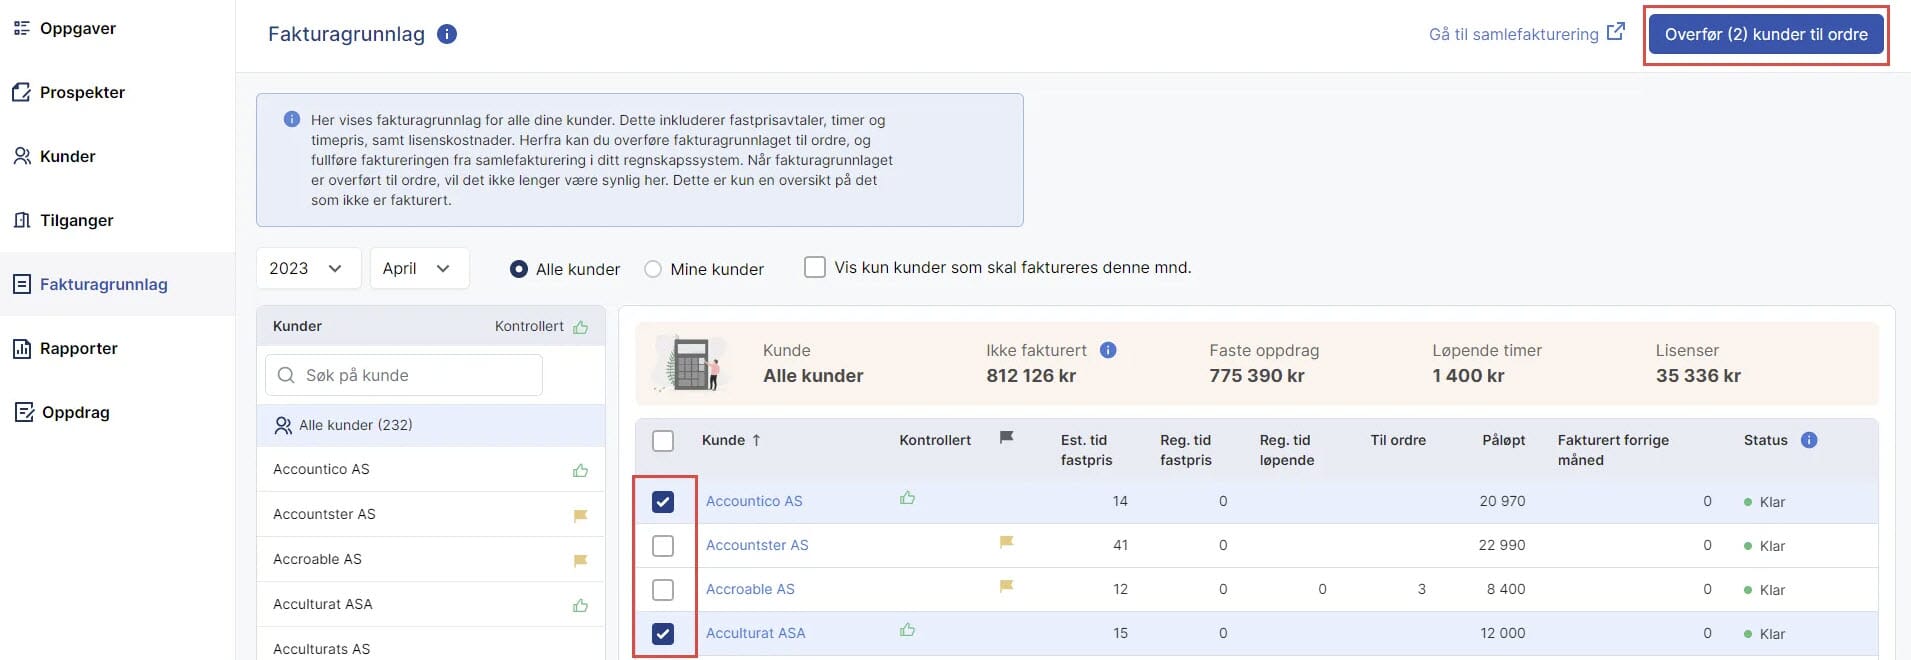1911x660 pixels.
Task: Follow the 'Gå til samlefakturering' link
Action: (x=1525, y=34)
